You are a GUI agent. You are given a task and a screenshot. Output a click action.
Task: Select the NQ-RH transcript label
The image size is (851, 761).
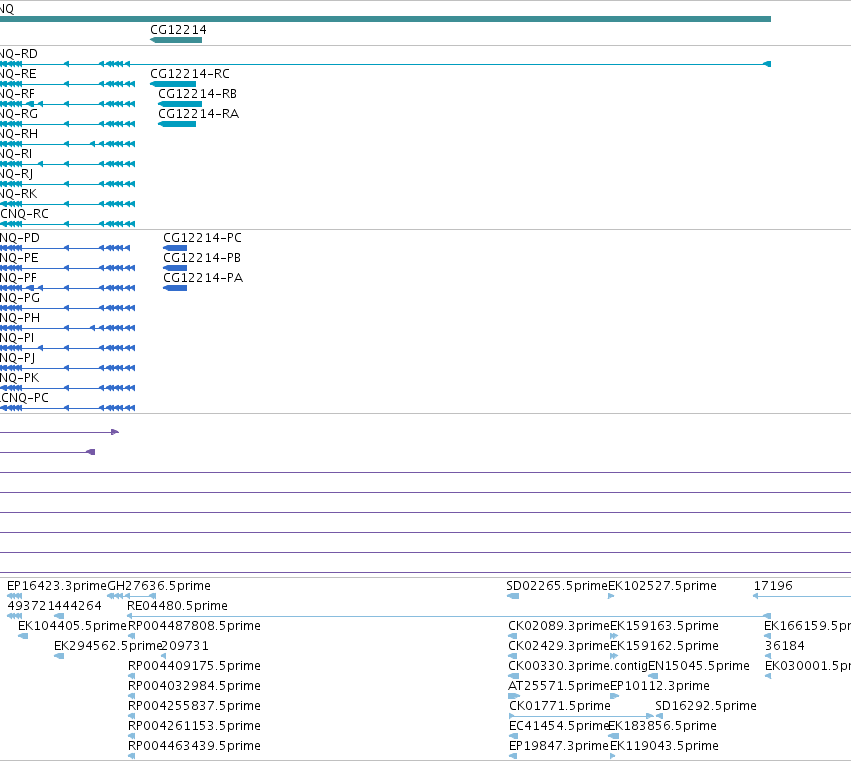point(19,134)
